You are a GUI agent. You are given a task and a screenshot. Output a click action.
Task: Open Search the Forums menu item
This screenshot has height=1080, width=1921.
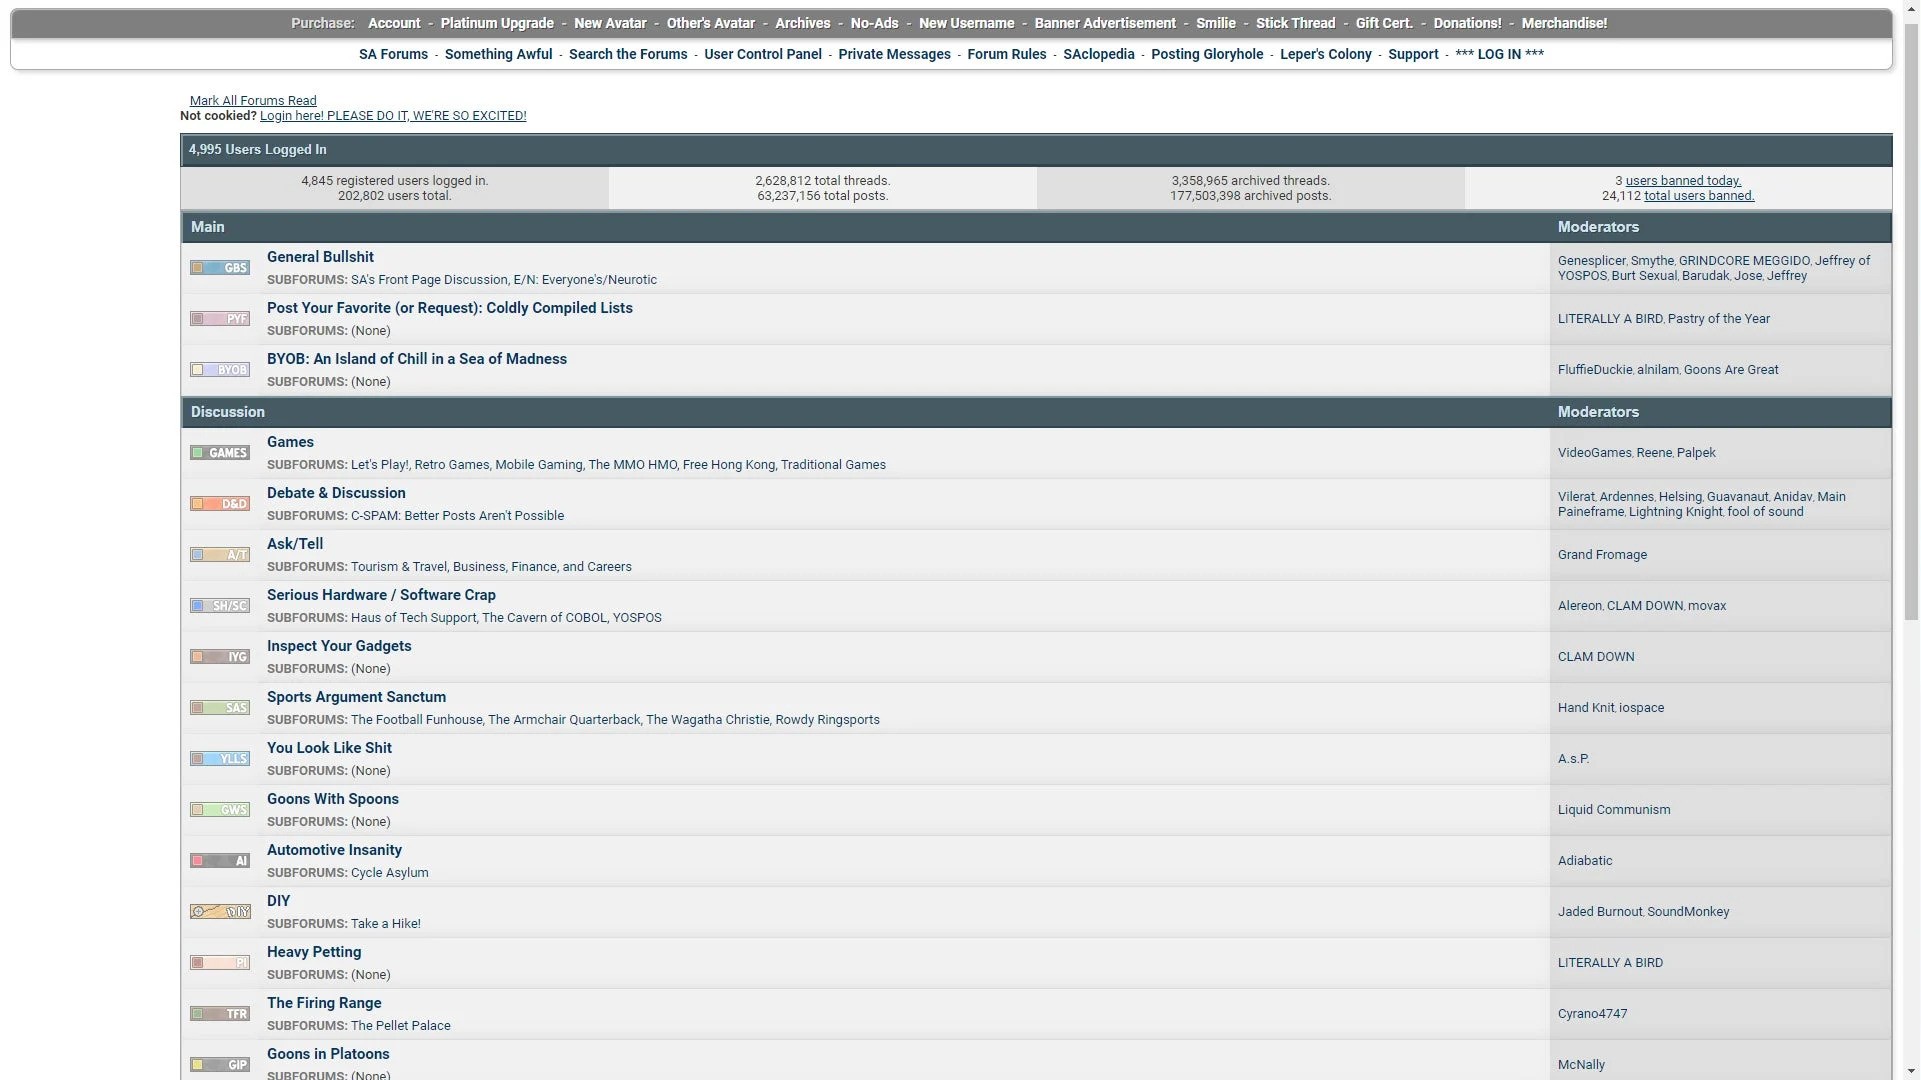[x=628, y=54]
